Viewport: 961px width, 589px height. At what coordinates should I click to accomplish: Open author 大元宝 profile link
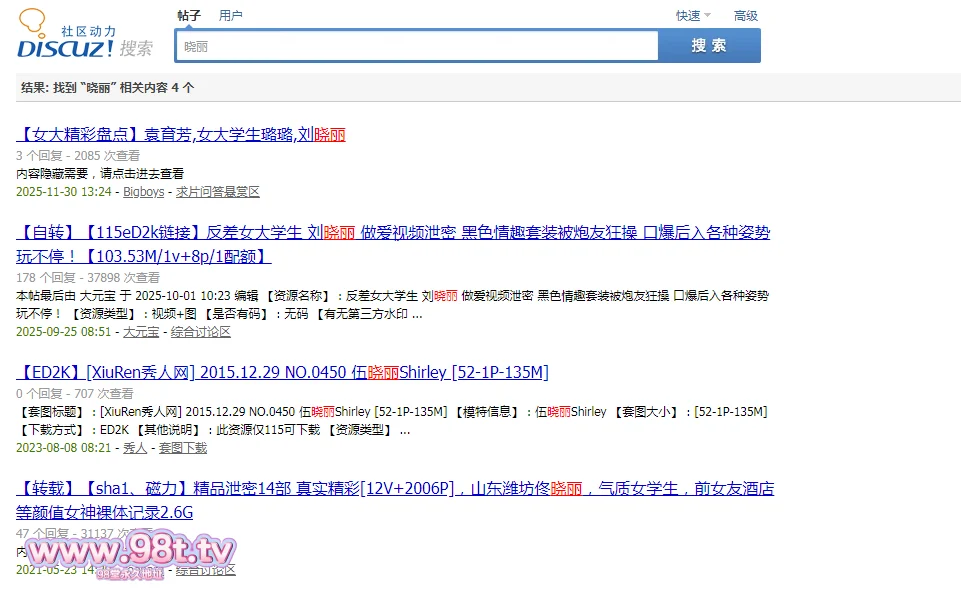tap(140, 331)
